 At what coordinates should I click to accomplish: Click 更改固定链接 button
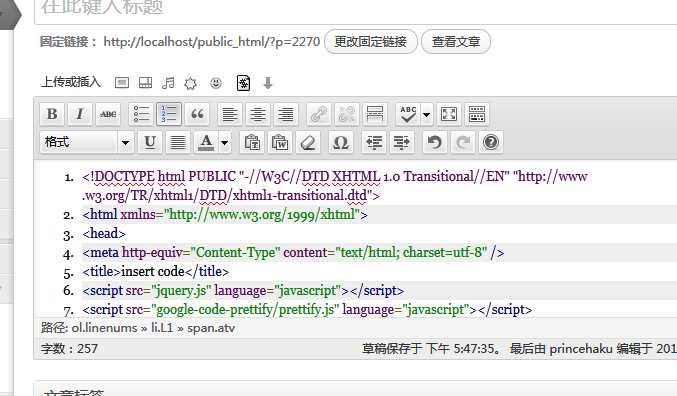(370, 41)
